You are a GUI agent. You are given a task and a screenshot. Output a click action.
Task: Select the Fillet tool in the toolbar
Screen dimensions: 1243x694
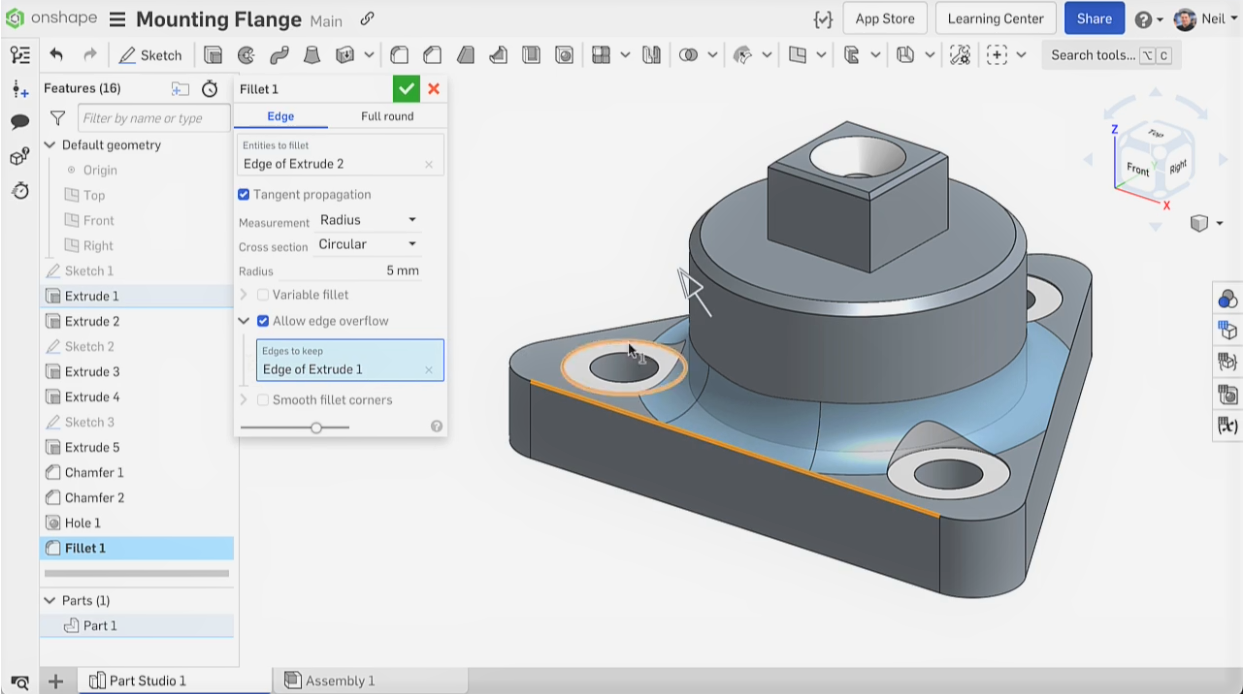[x=399, y=55]
